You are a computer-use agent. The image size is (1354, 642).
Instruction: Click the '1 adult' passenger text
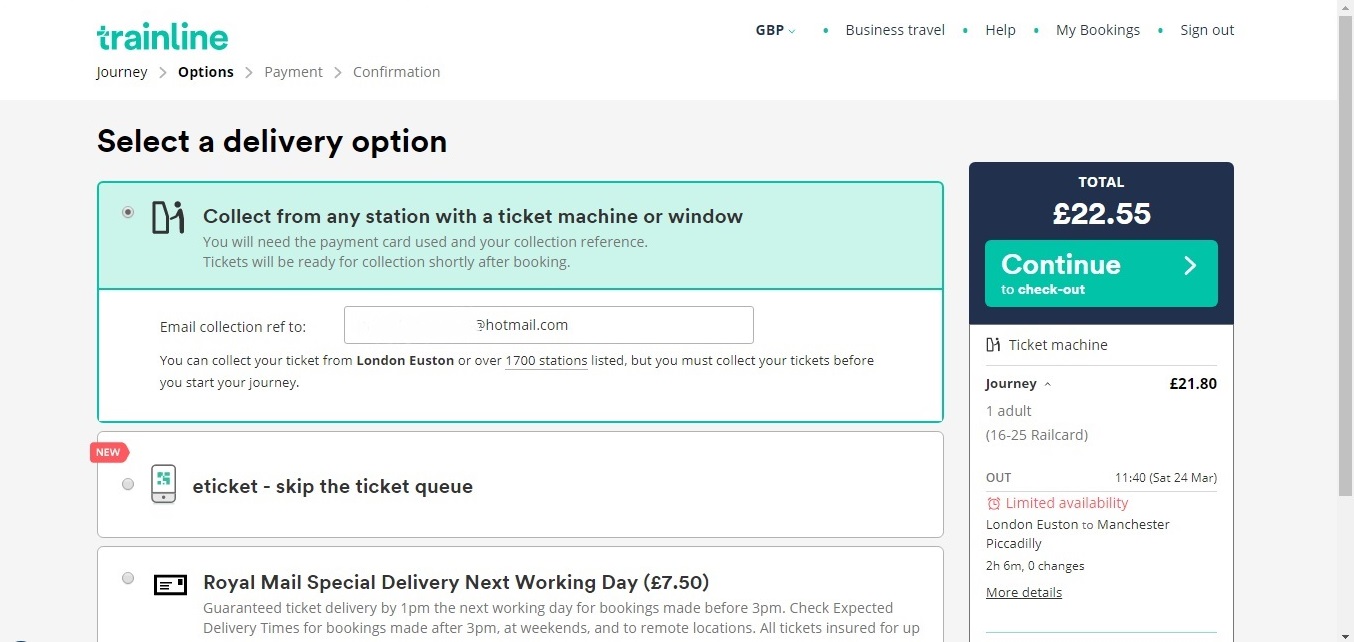tap(1009, 411)
